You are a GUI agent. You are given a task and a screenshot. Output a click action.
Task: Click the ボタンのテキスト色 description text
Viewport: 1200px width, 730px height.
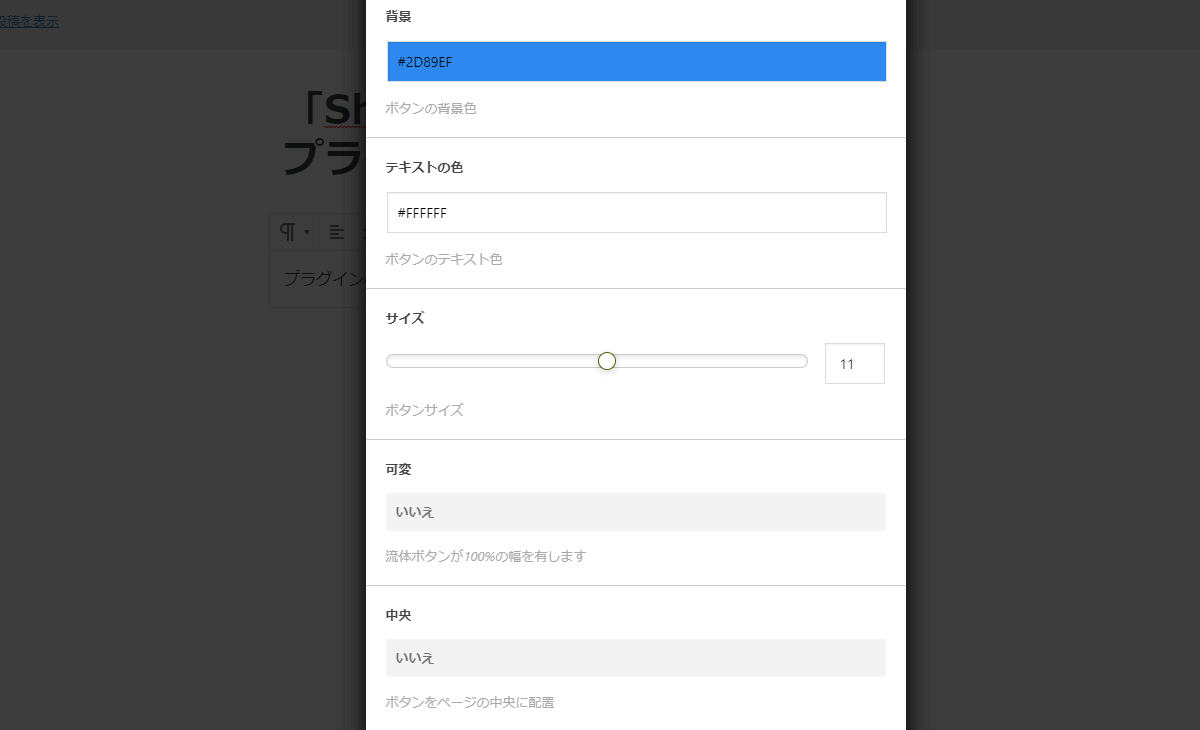point(444,259)
